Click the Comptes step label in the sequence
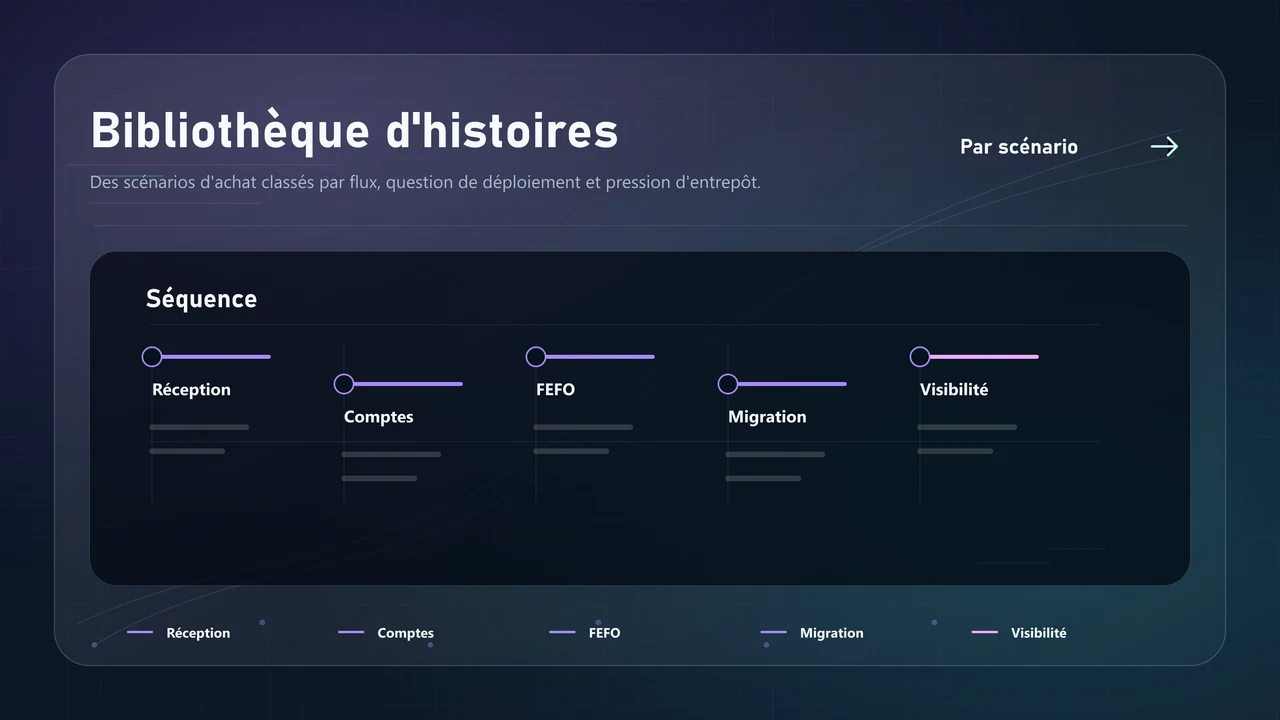Screen dimensions: 1280x720 379,417
